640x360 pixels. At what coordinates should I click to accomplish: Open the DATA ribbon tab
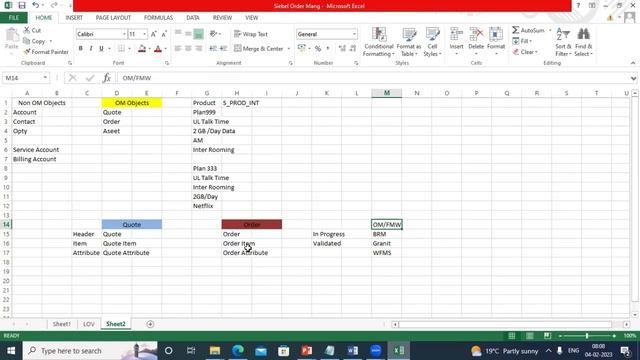click(x=193, y=18)
